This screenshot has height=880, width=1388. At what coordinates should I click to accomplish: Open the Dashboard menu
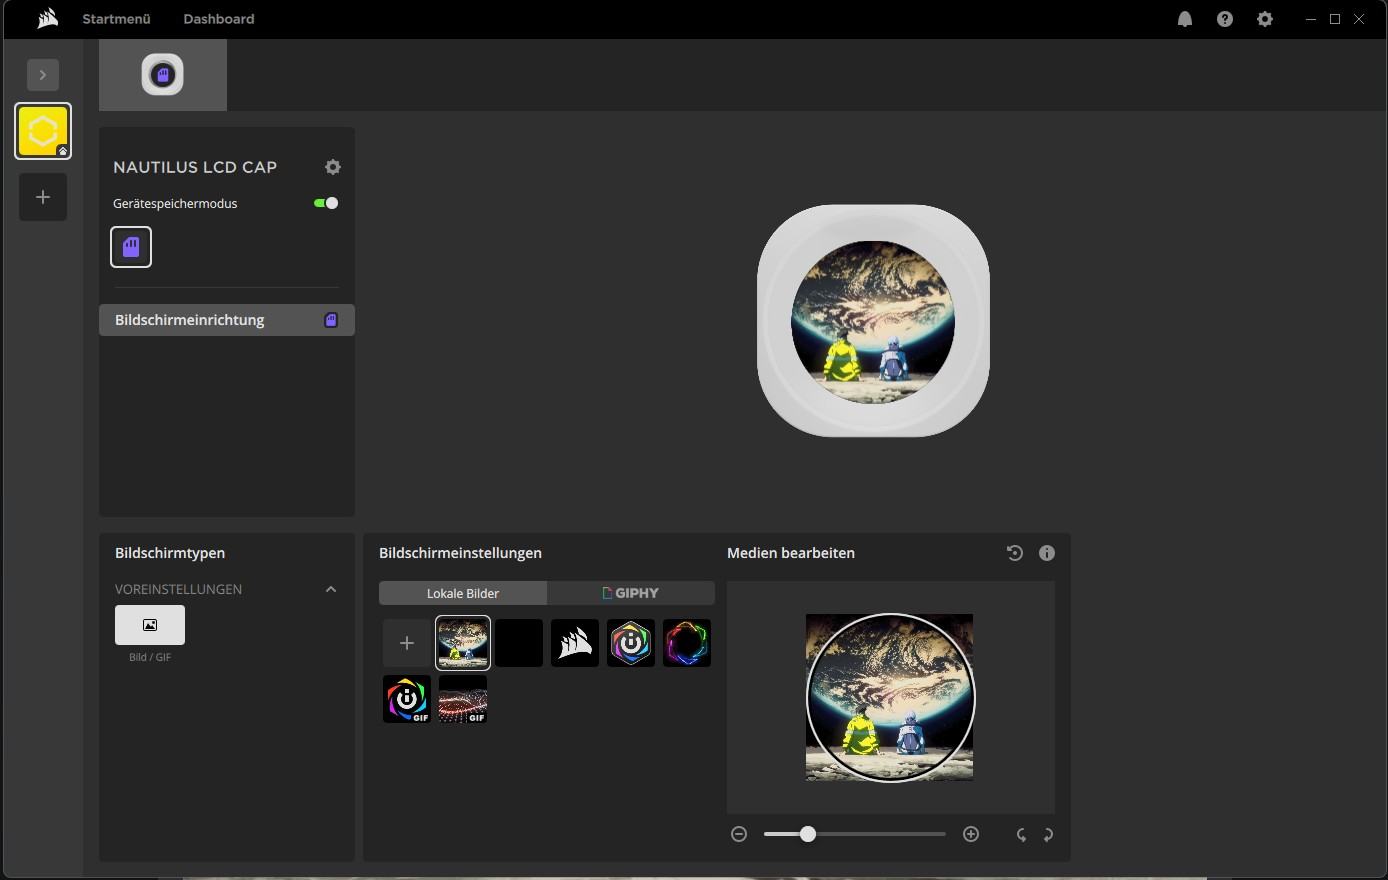219,19
